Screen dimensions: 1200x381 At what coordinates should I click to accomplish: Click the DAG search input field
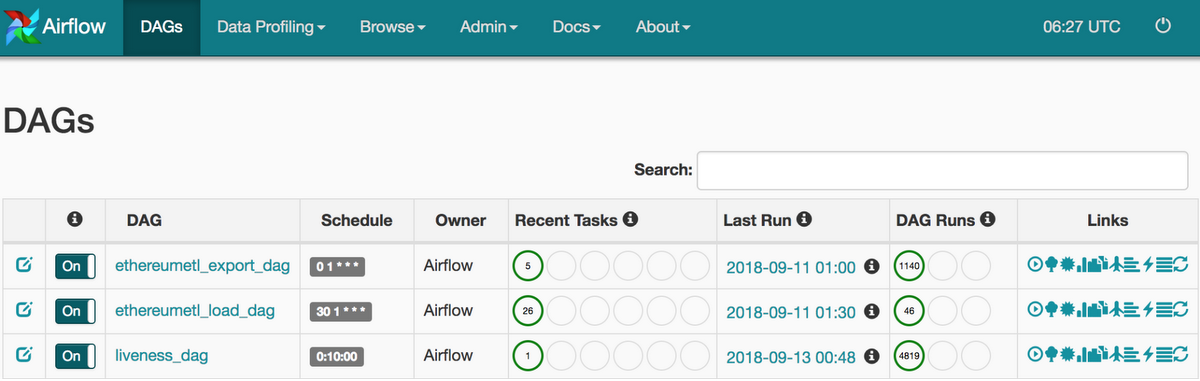(x=942, y=170)
